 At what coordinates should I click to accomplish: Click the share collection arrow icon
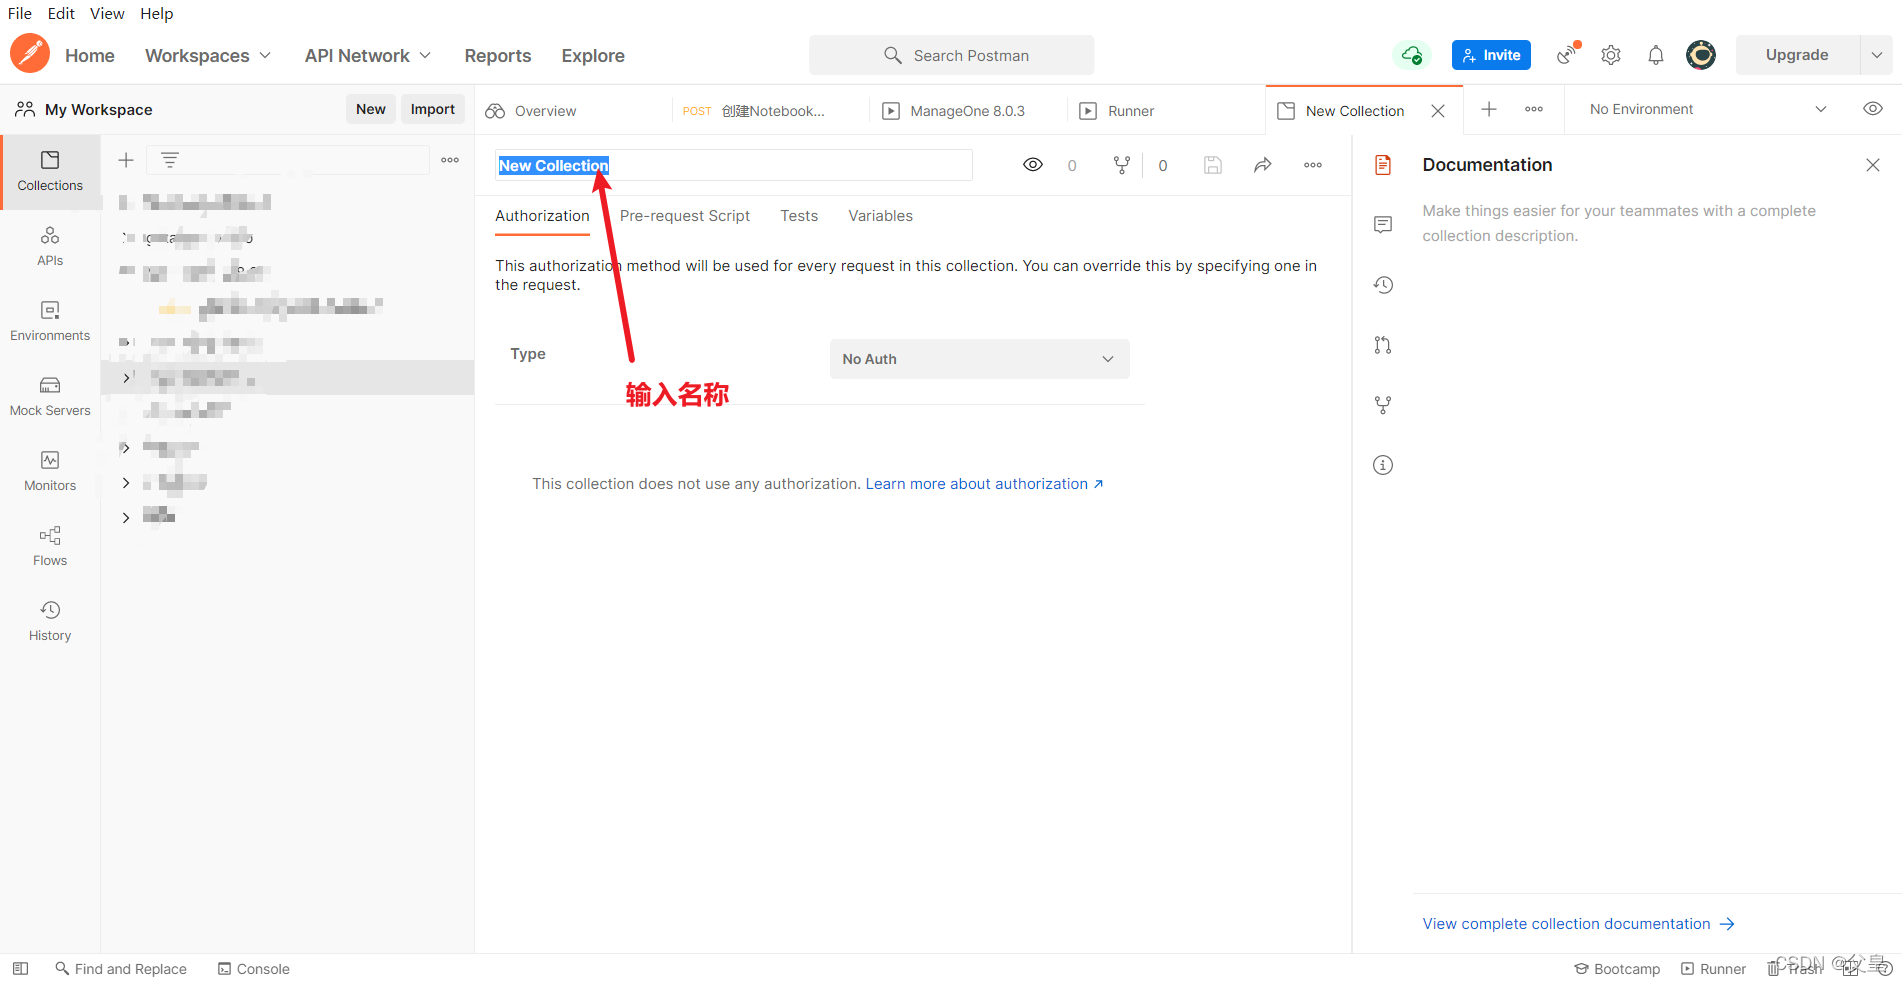[x=1263, y=165]
